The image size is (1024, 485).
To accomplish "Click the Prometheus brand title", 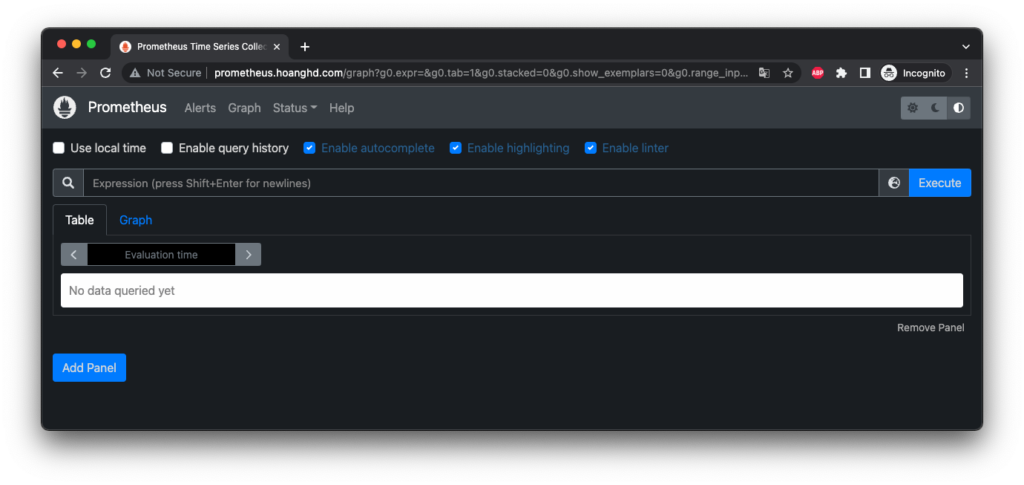I will tap(127, 107).
